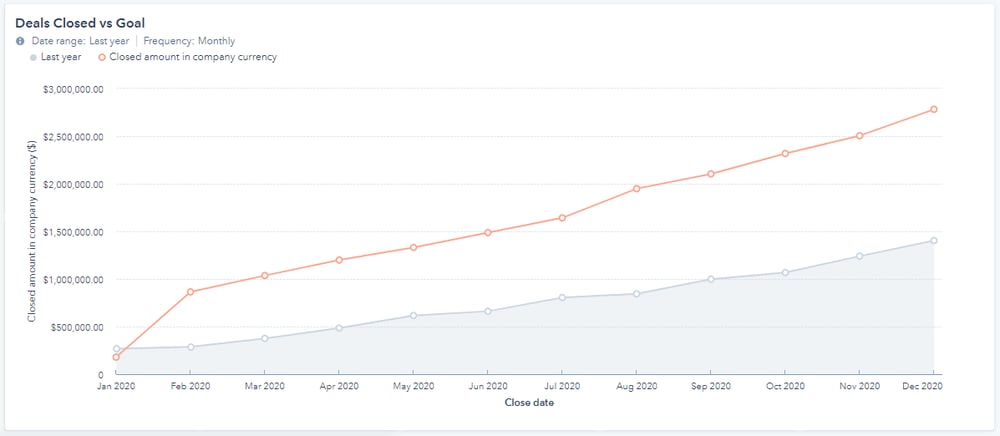Click the orange Apr 2020 data point
Image resolution: width=1000 pixels, height=436 pixels.
(339, 260)
